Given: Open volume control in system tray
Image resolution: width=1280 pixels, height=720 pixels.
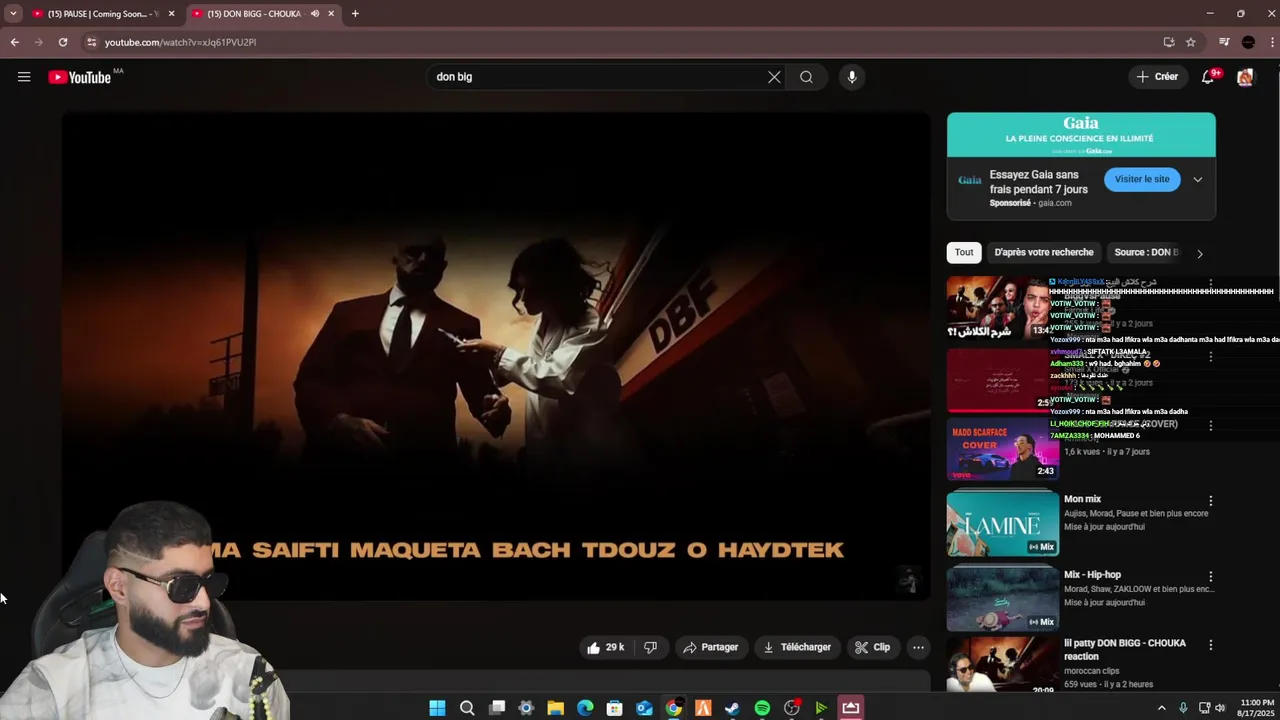Looking at the screenshot, I should pyautogui.click(x=1219, y=708).
